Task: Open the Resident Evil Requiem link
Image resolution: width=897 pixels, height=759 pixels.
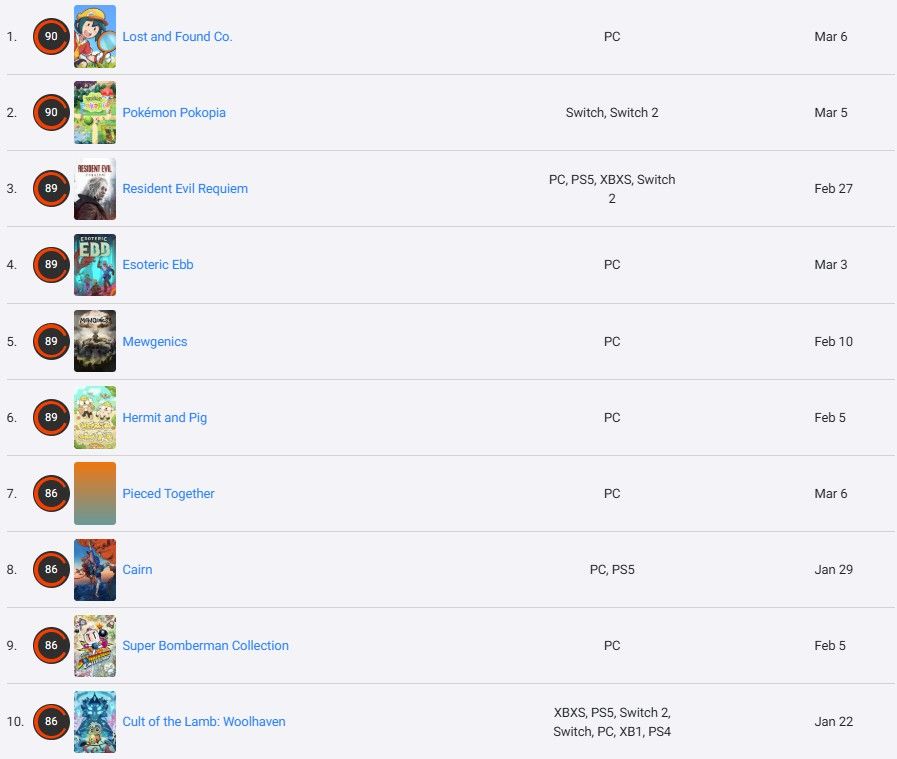Action: point(185,189)
